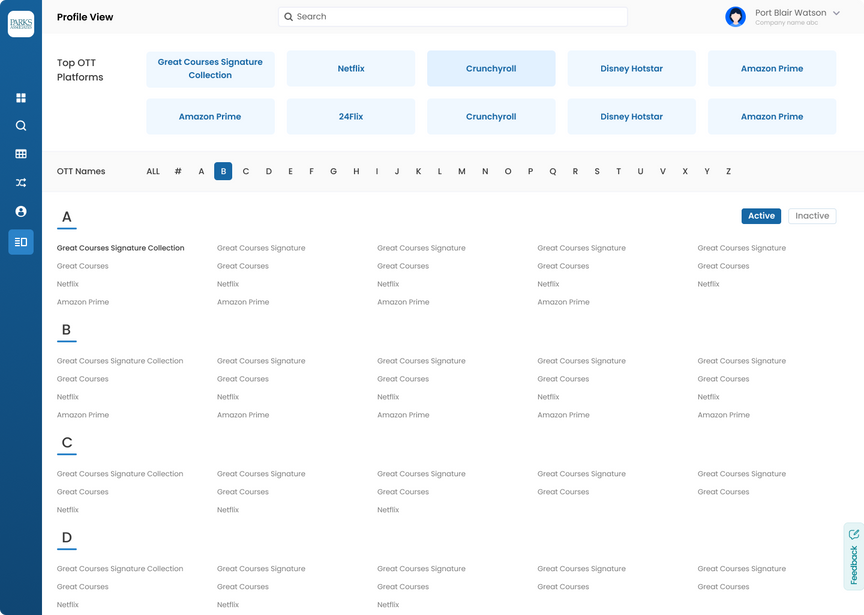This screenshot has width=864, height=615.
Task: Toggle the Active status filter
Action: [x=761, y=216]
